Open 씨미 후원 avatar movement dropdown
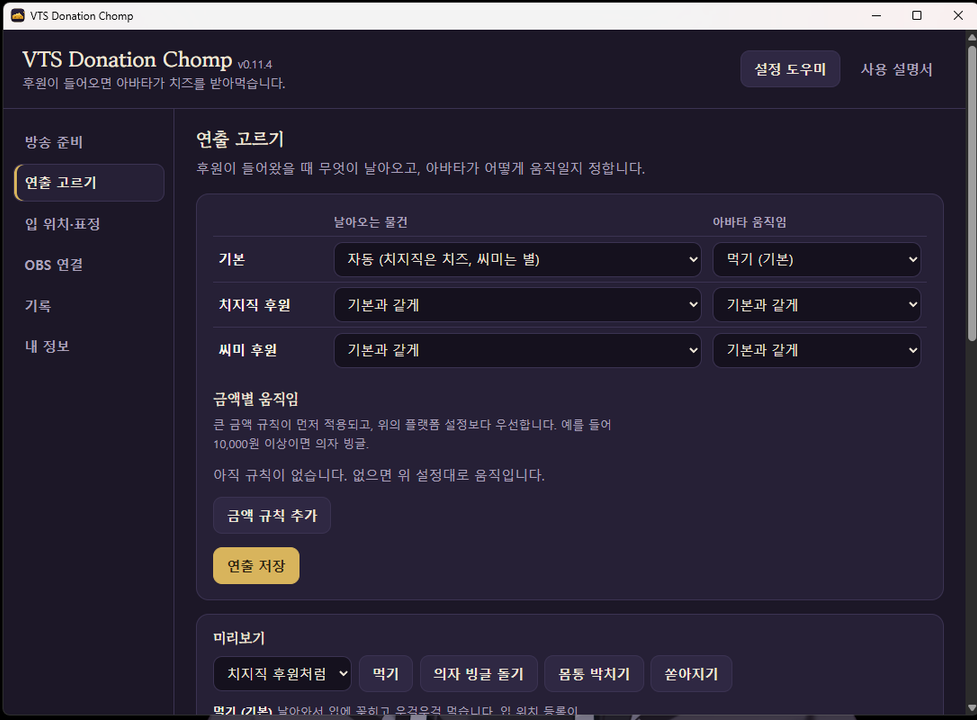Image resolution: width=977 pixels, height=720 pixels. [816, 350]
